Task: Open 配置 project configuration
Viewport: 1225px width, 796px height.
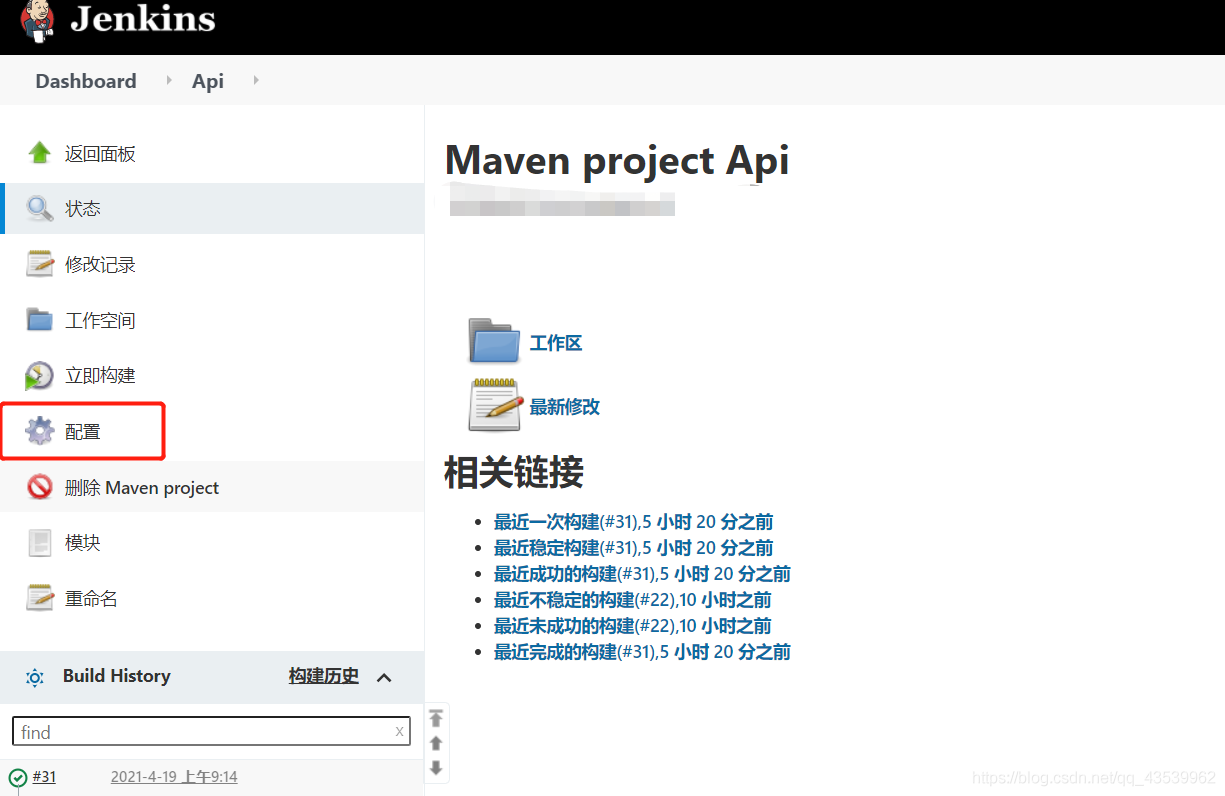Action: [83, 431]
